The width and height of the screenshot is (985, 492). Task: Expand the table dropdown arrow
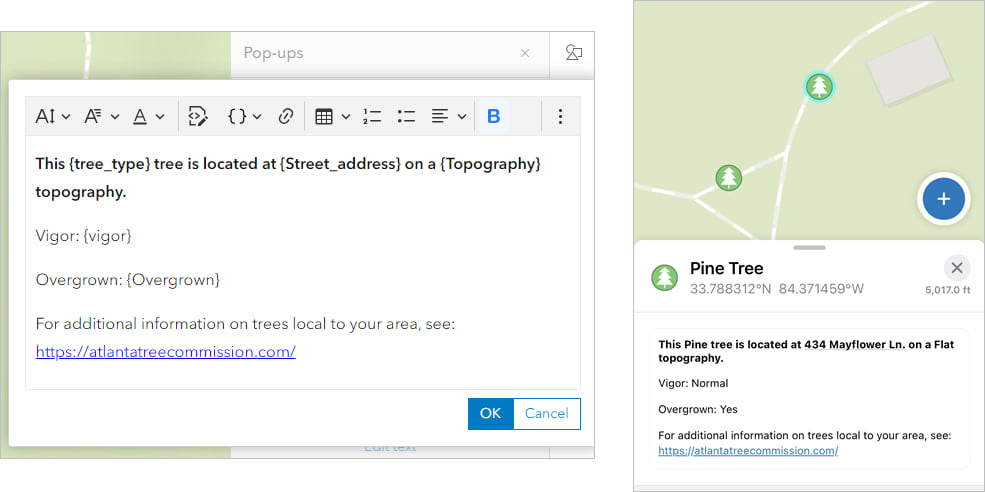[x=346, y=117]
